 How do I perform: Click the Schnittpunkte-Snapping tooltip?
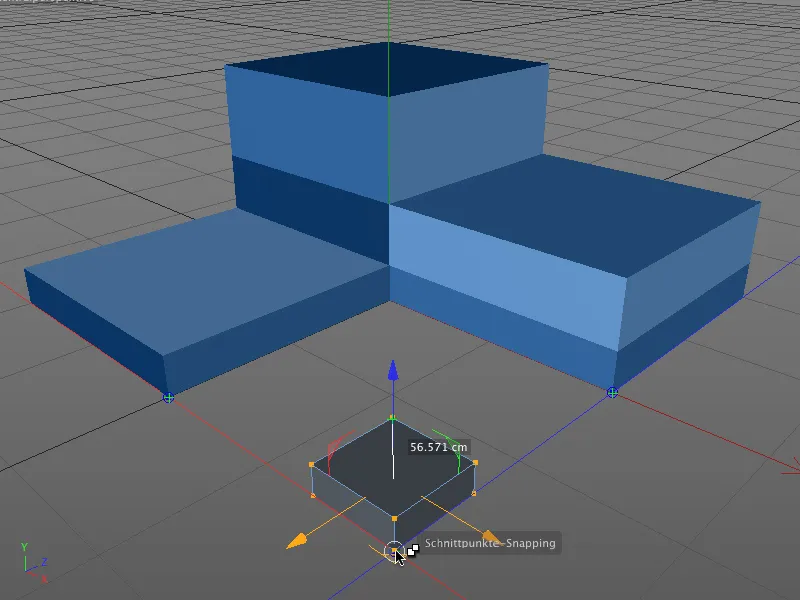tap(490, 543)
